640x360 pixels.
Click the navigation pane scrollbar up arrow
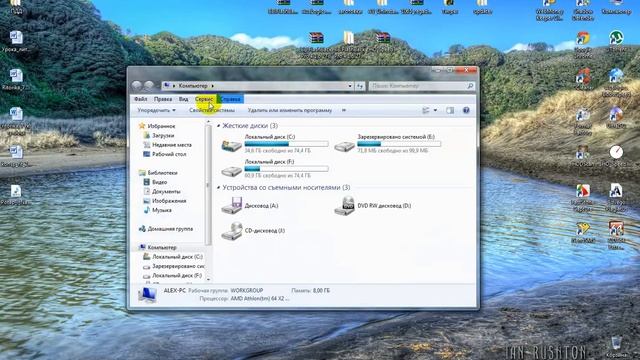coord(209,122)
